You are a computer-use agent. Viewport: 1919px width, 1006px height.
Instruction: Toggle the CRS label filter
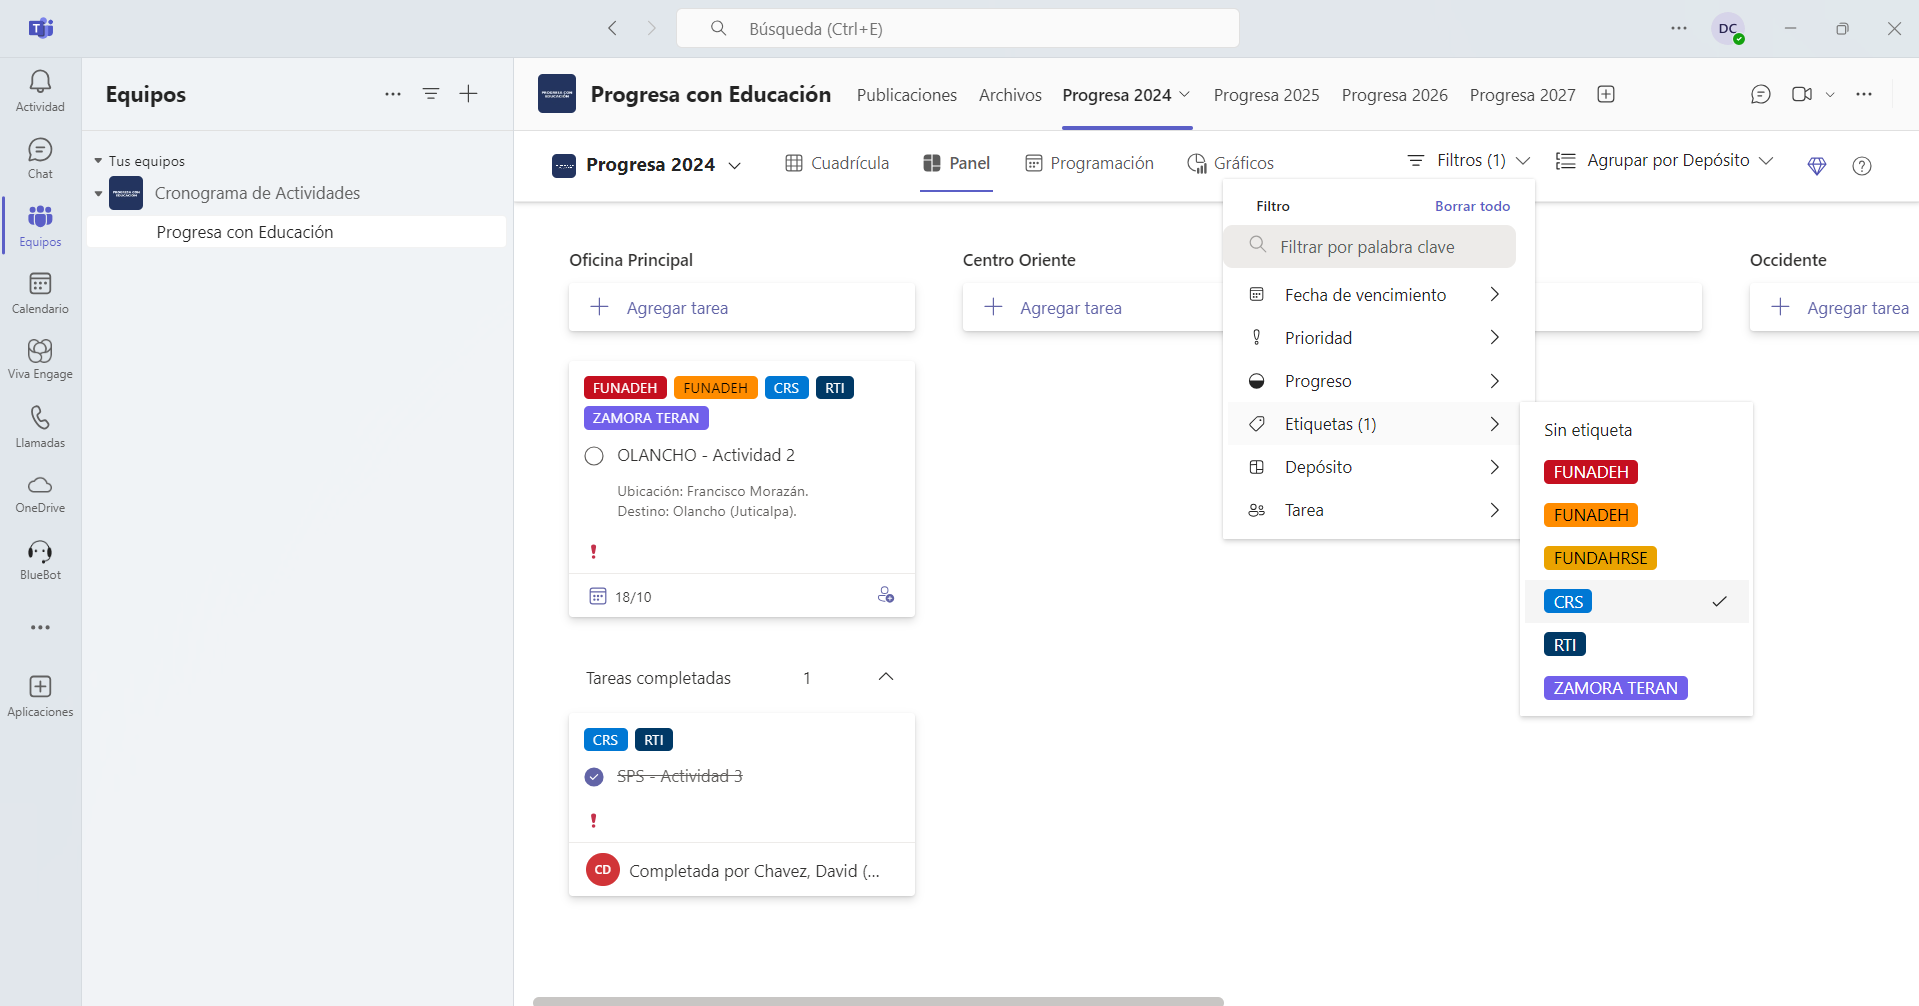coord(1636,602)
